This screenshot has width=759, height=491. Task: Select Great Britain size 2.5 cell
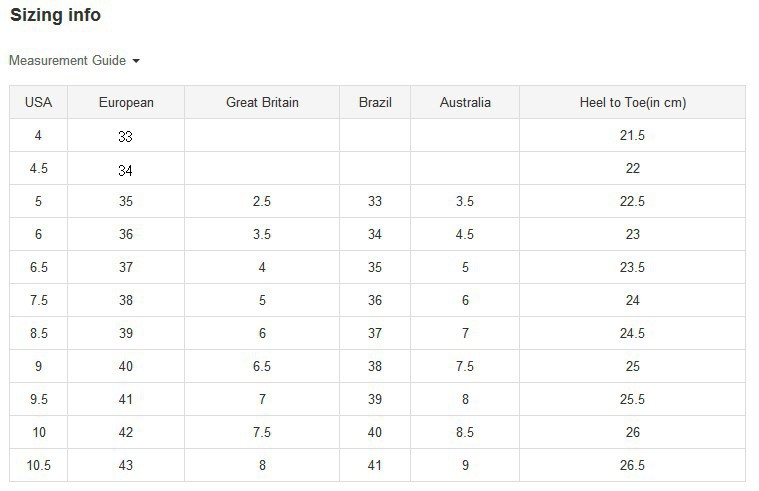[262, 202]
